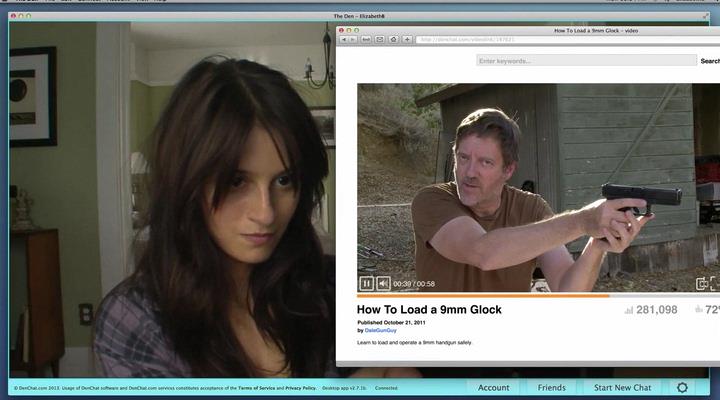720x400 pixels.
Task: Pause the Glock video playback
Action: [367, 284]
